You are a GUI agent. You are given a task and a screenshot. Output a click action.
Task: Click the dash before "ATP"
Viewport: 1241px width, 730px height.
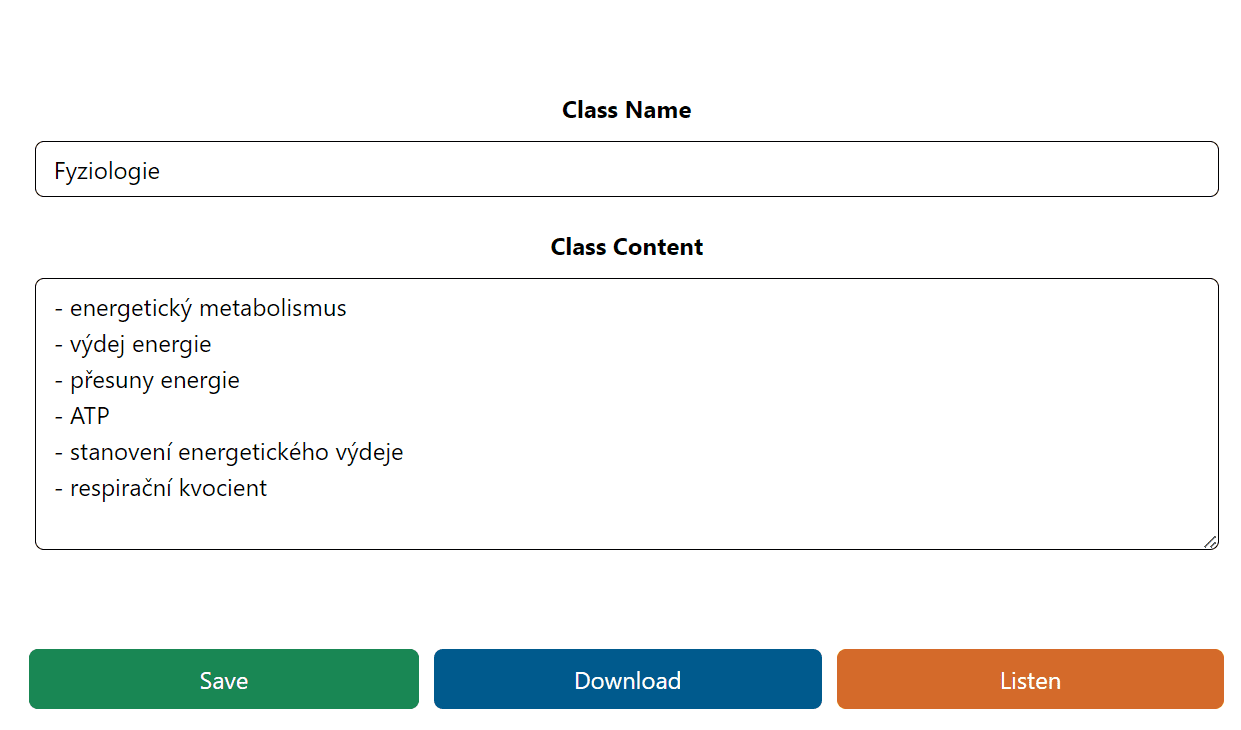[x=58, y=417]
